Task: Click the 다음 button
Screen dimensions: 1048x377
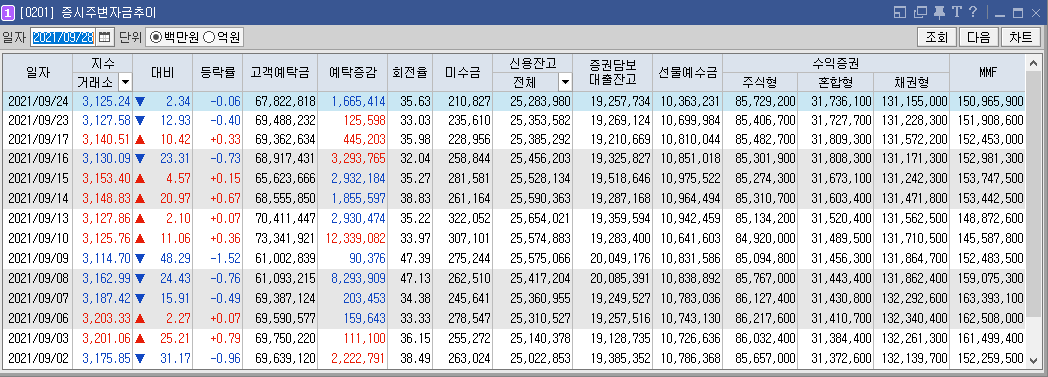Action: [x=978, y=37]
